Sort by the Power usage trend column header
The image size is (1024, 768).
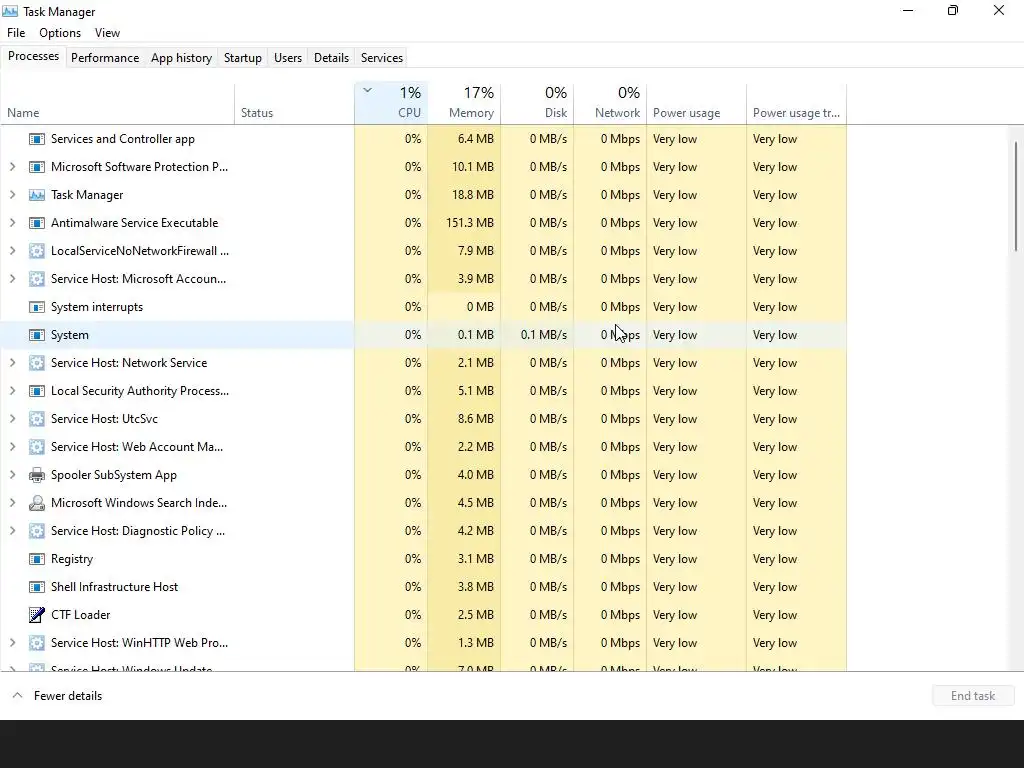coord(796,103)
